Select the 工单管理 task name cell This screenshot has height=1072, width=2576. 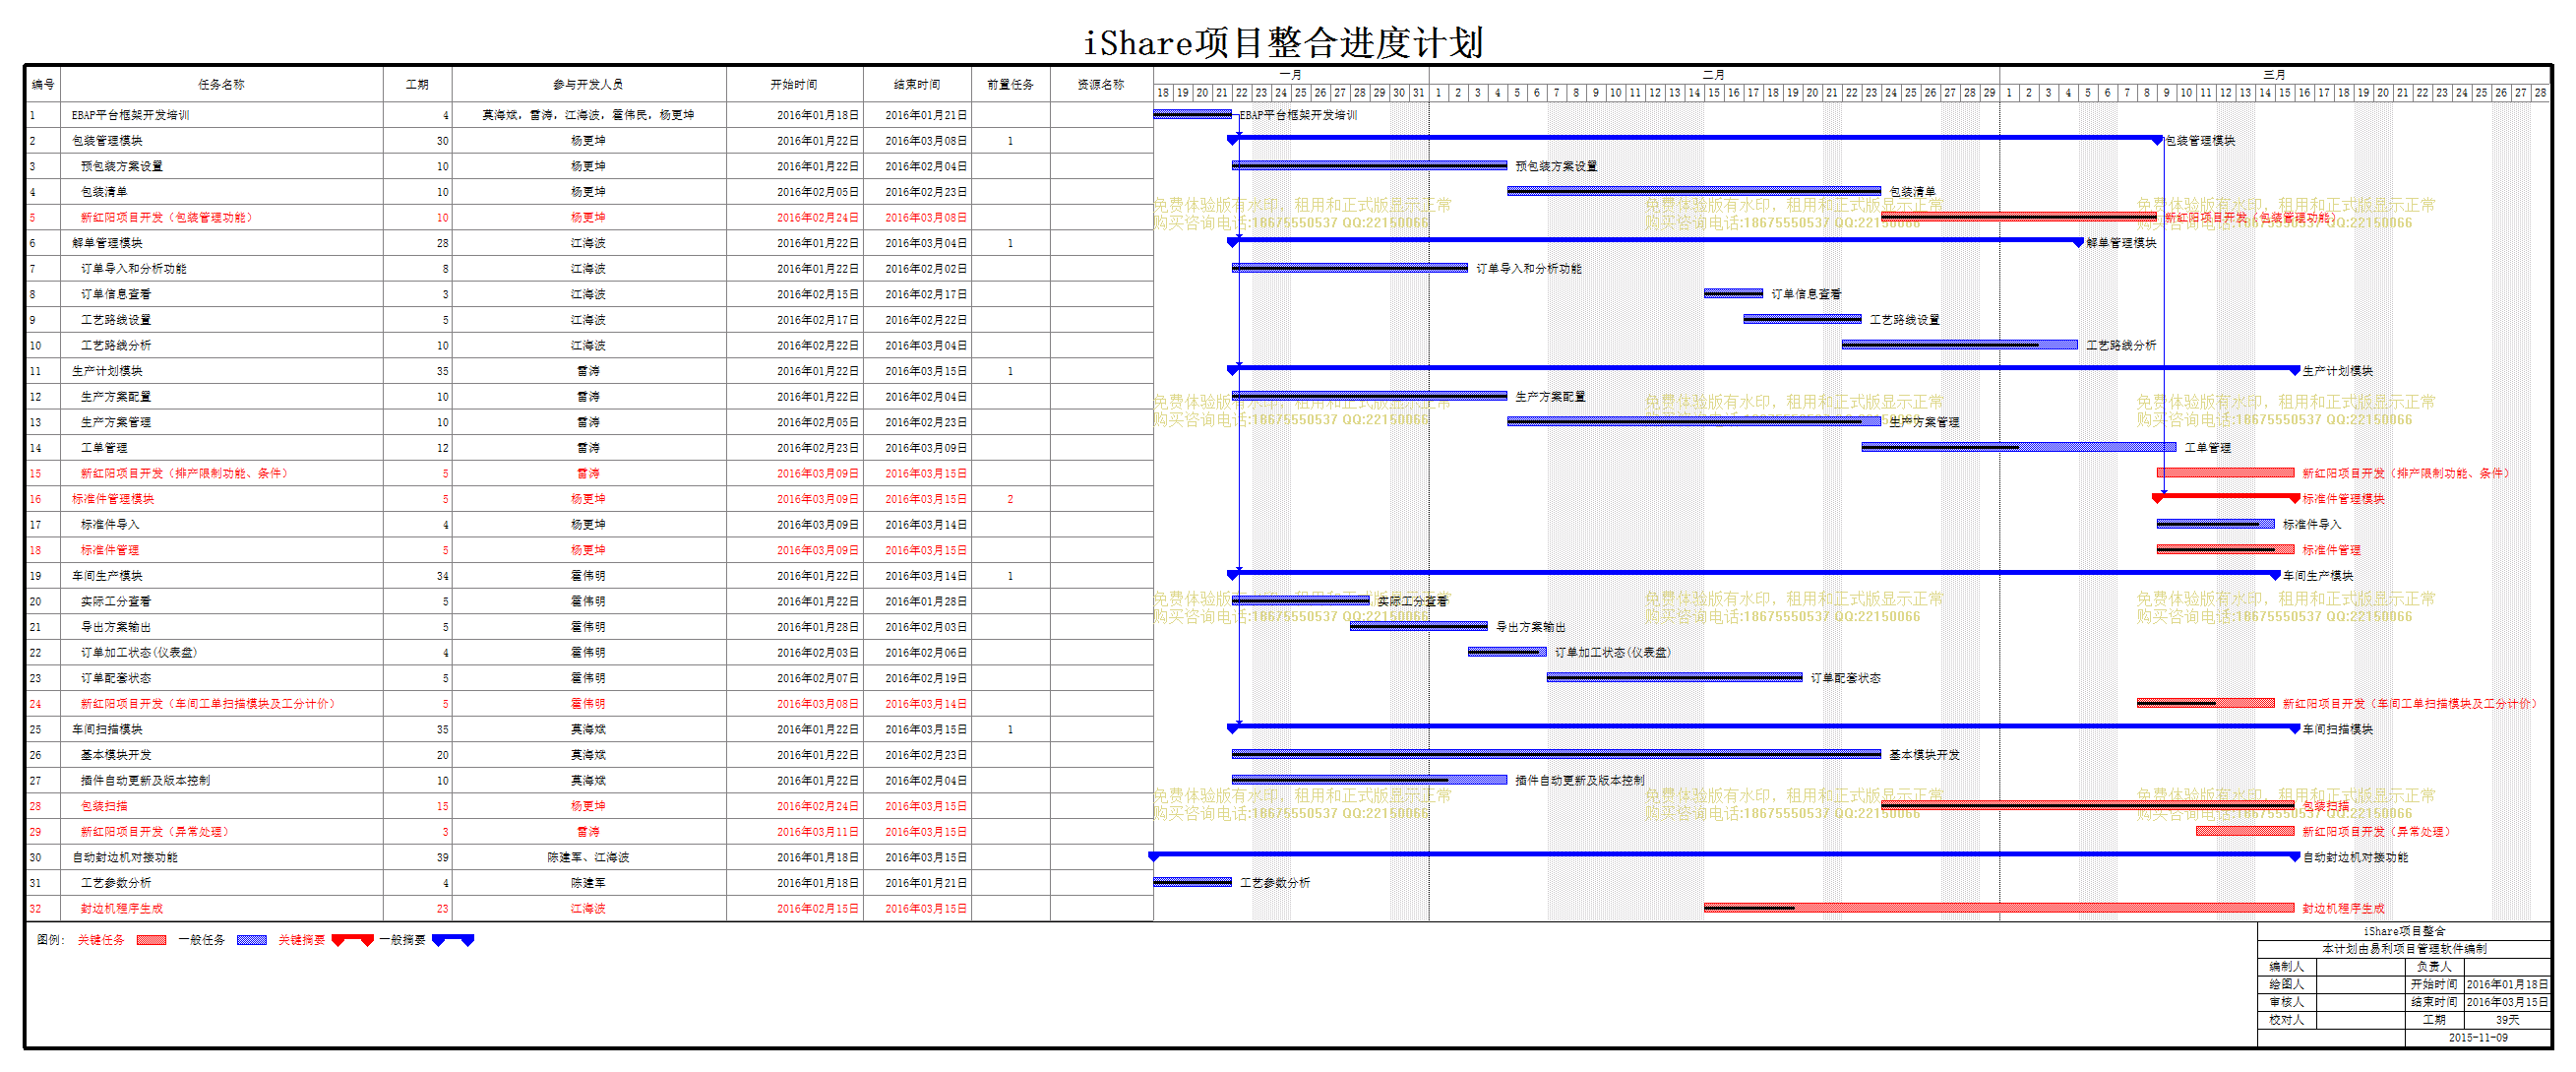pos(221,448)
